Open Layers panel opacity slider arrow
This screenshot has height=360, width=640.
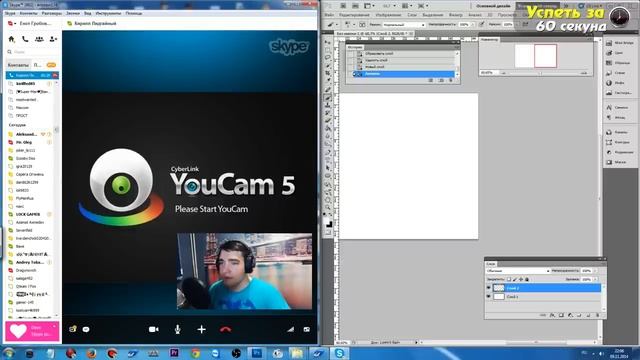click(595, 271)
